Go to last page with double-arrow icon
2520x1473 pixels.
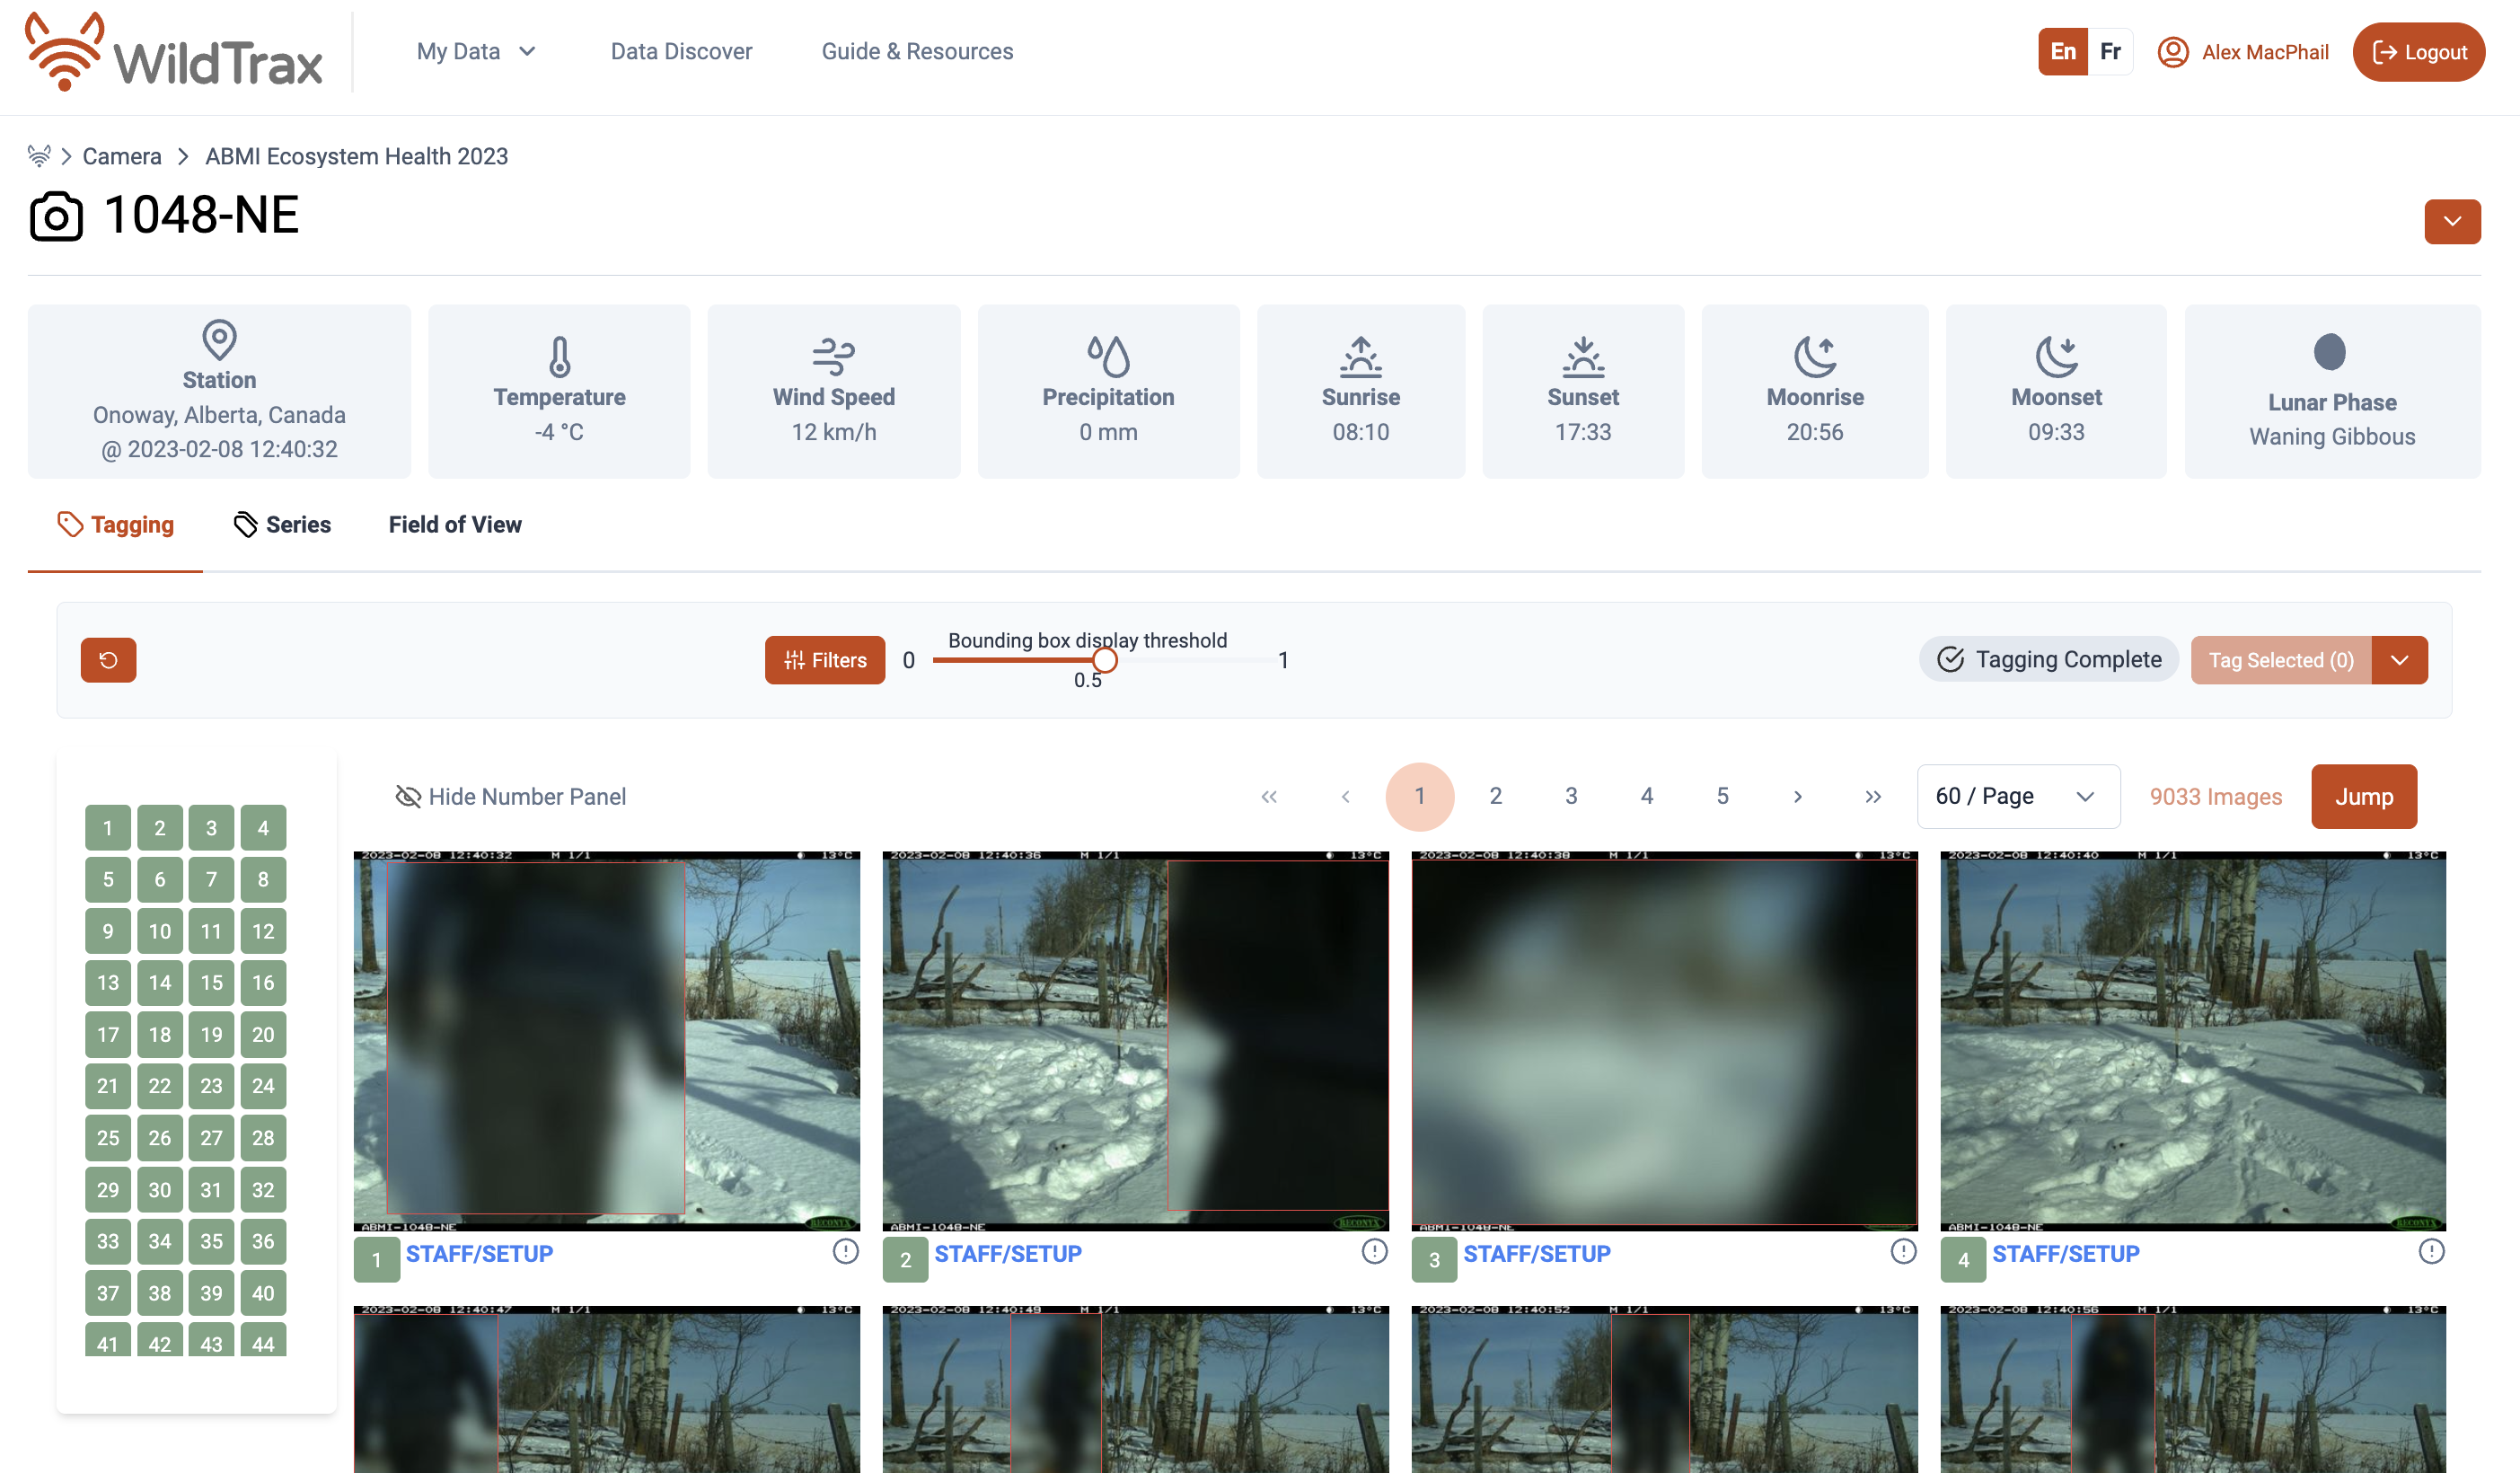pyautogui.click(x=1873, y=796)
